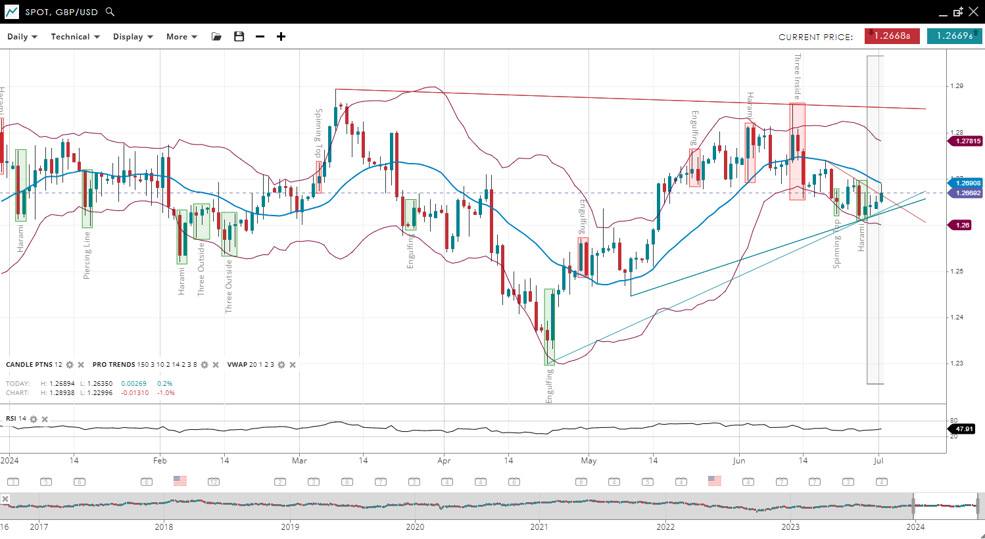Screen dimensions: 985x539
Task: Click the US flag event marker near February
Action: pos(180,481)
